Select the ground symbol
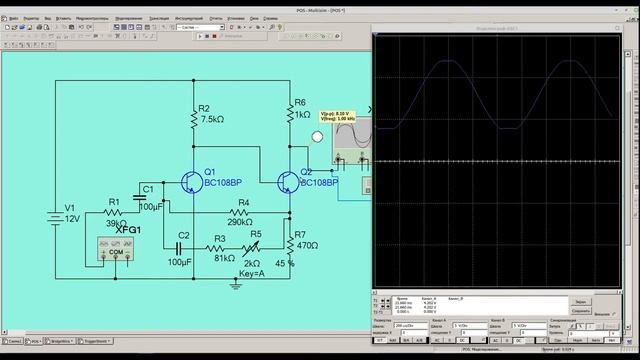Image resolution: width=640 pixels, height=360 pixels. (x=236, y=284)
